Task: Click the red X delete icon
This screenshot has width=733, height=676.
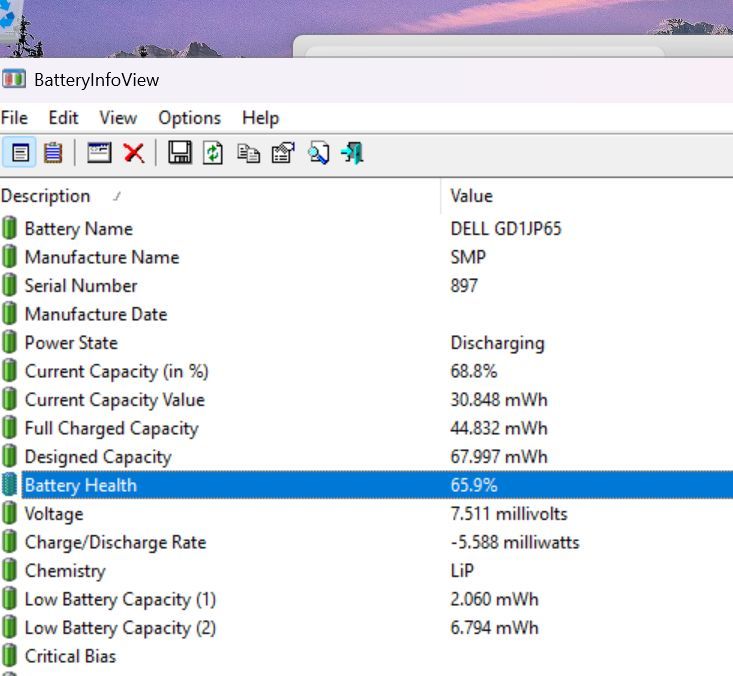Action: [134, 153]
